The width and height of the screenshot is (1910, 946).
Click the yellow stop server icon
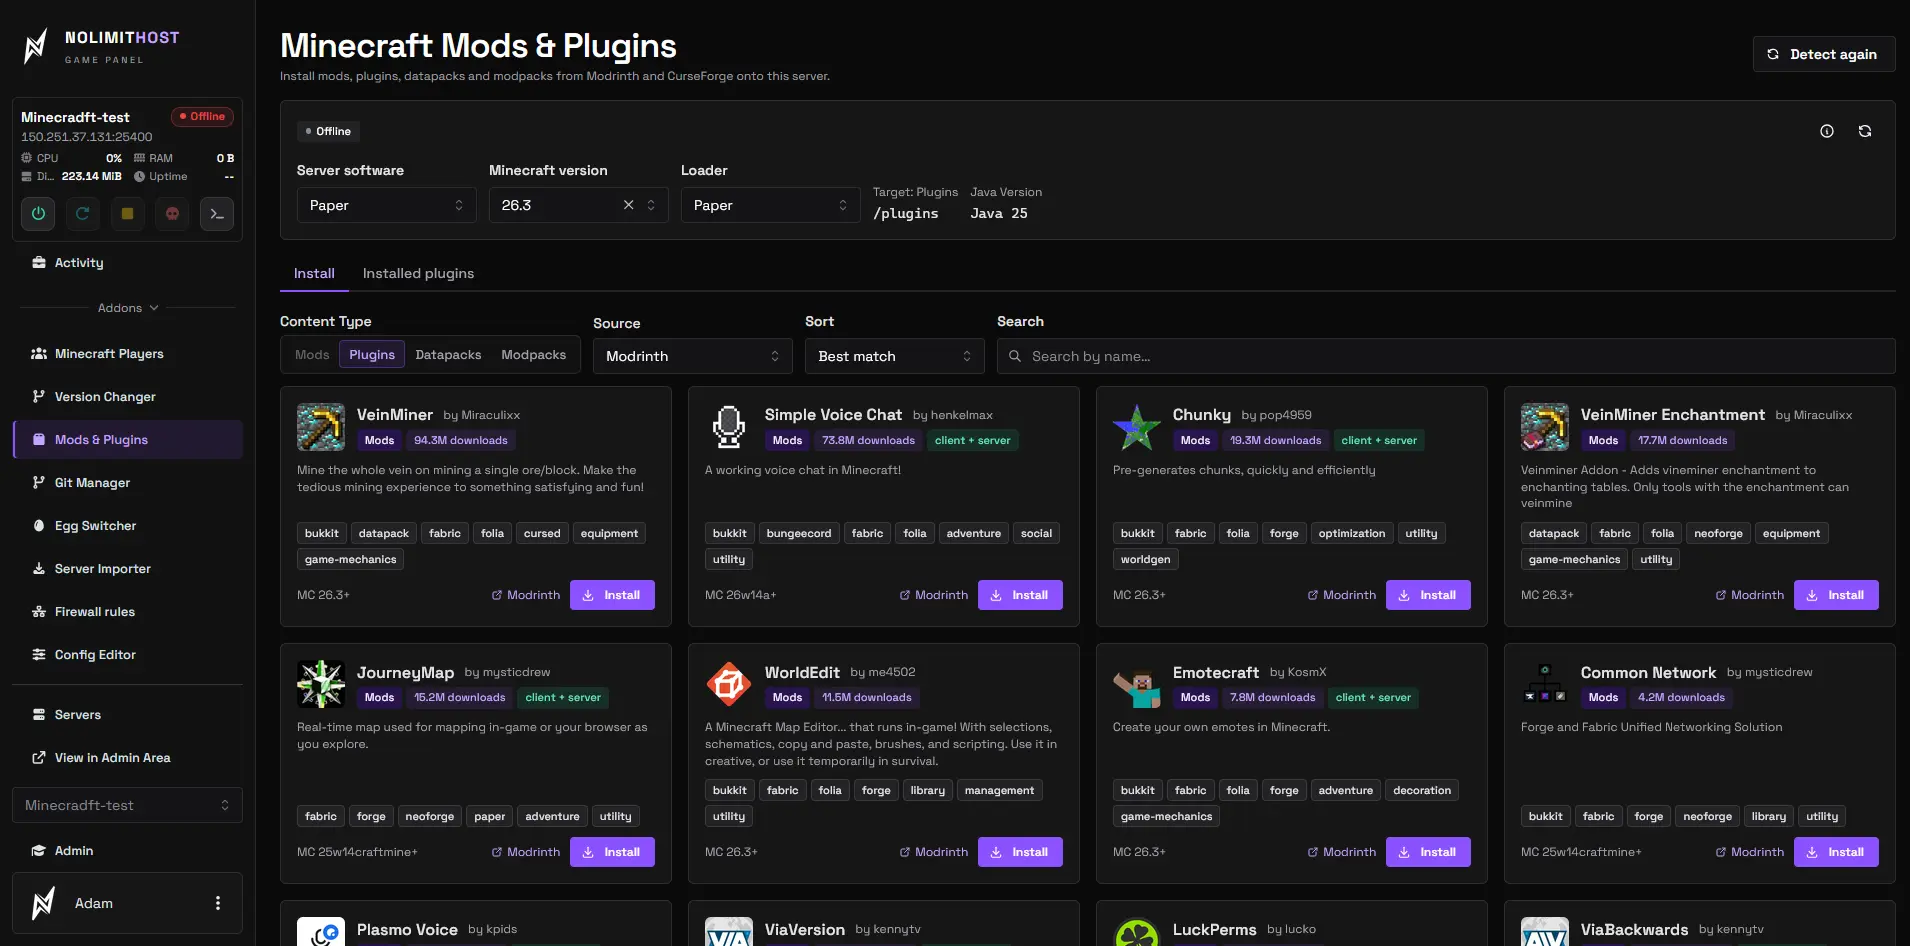127,213
